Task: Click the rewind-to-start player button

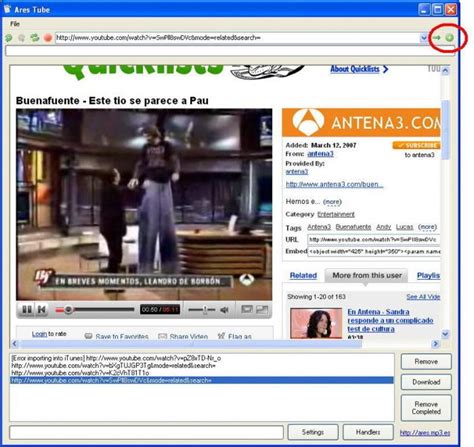Action: tap(42, 310)
